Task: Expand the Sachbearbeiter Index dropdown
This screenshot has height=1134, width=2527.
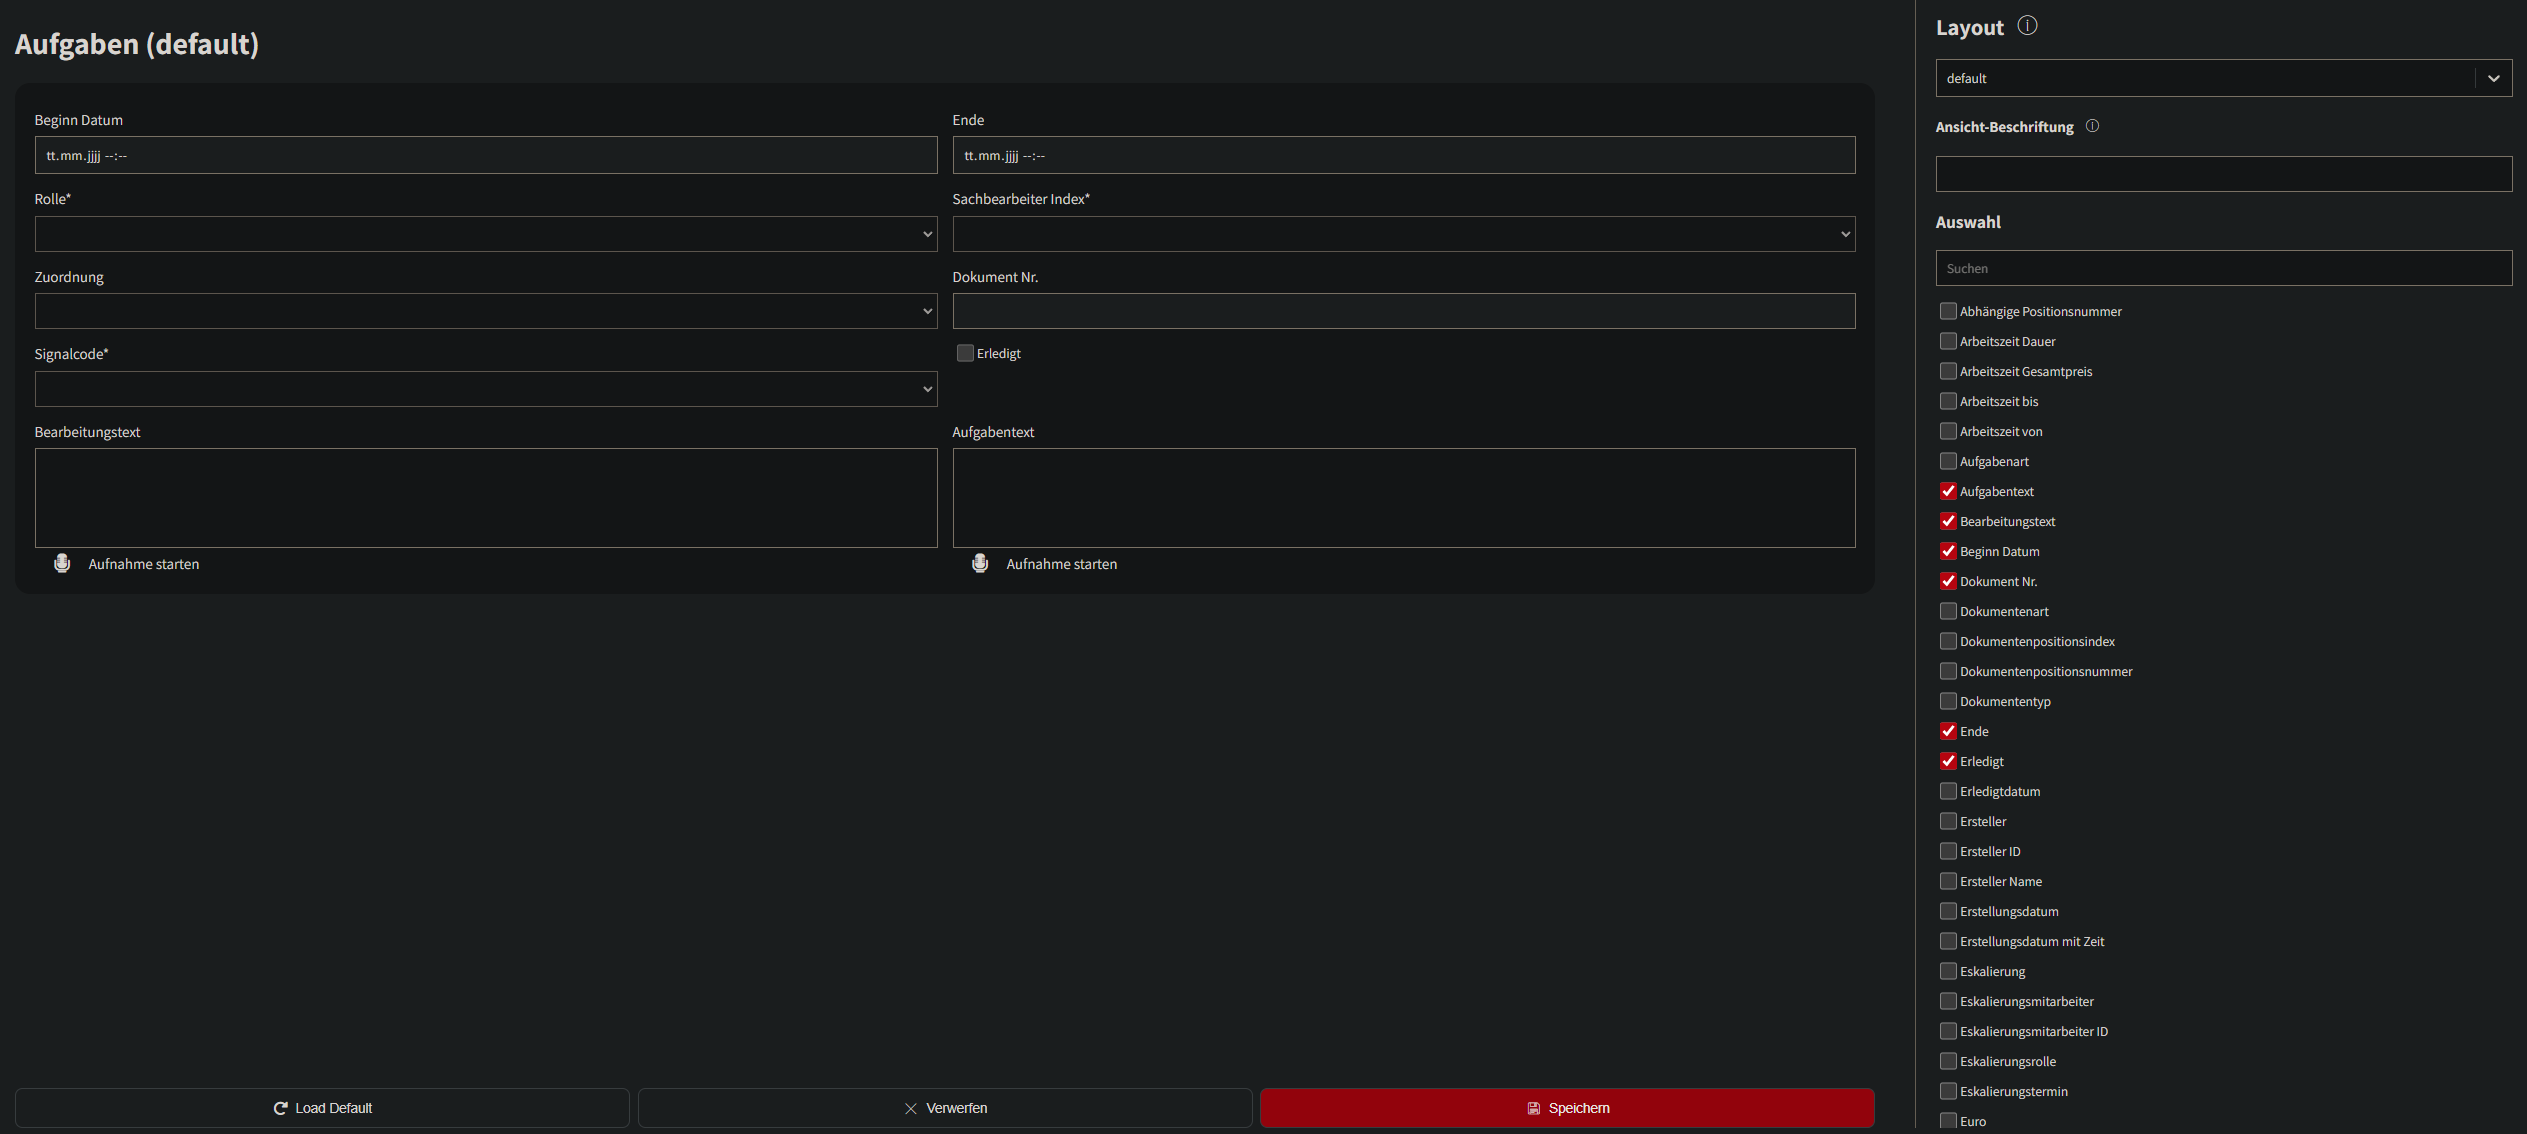Action: coord(1403,234)
